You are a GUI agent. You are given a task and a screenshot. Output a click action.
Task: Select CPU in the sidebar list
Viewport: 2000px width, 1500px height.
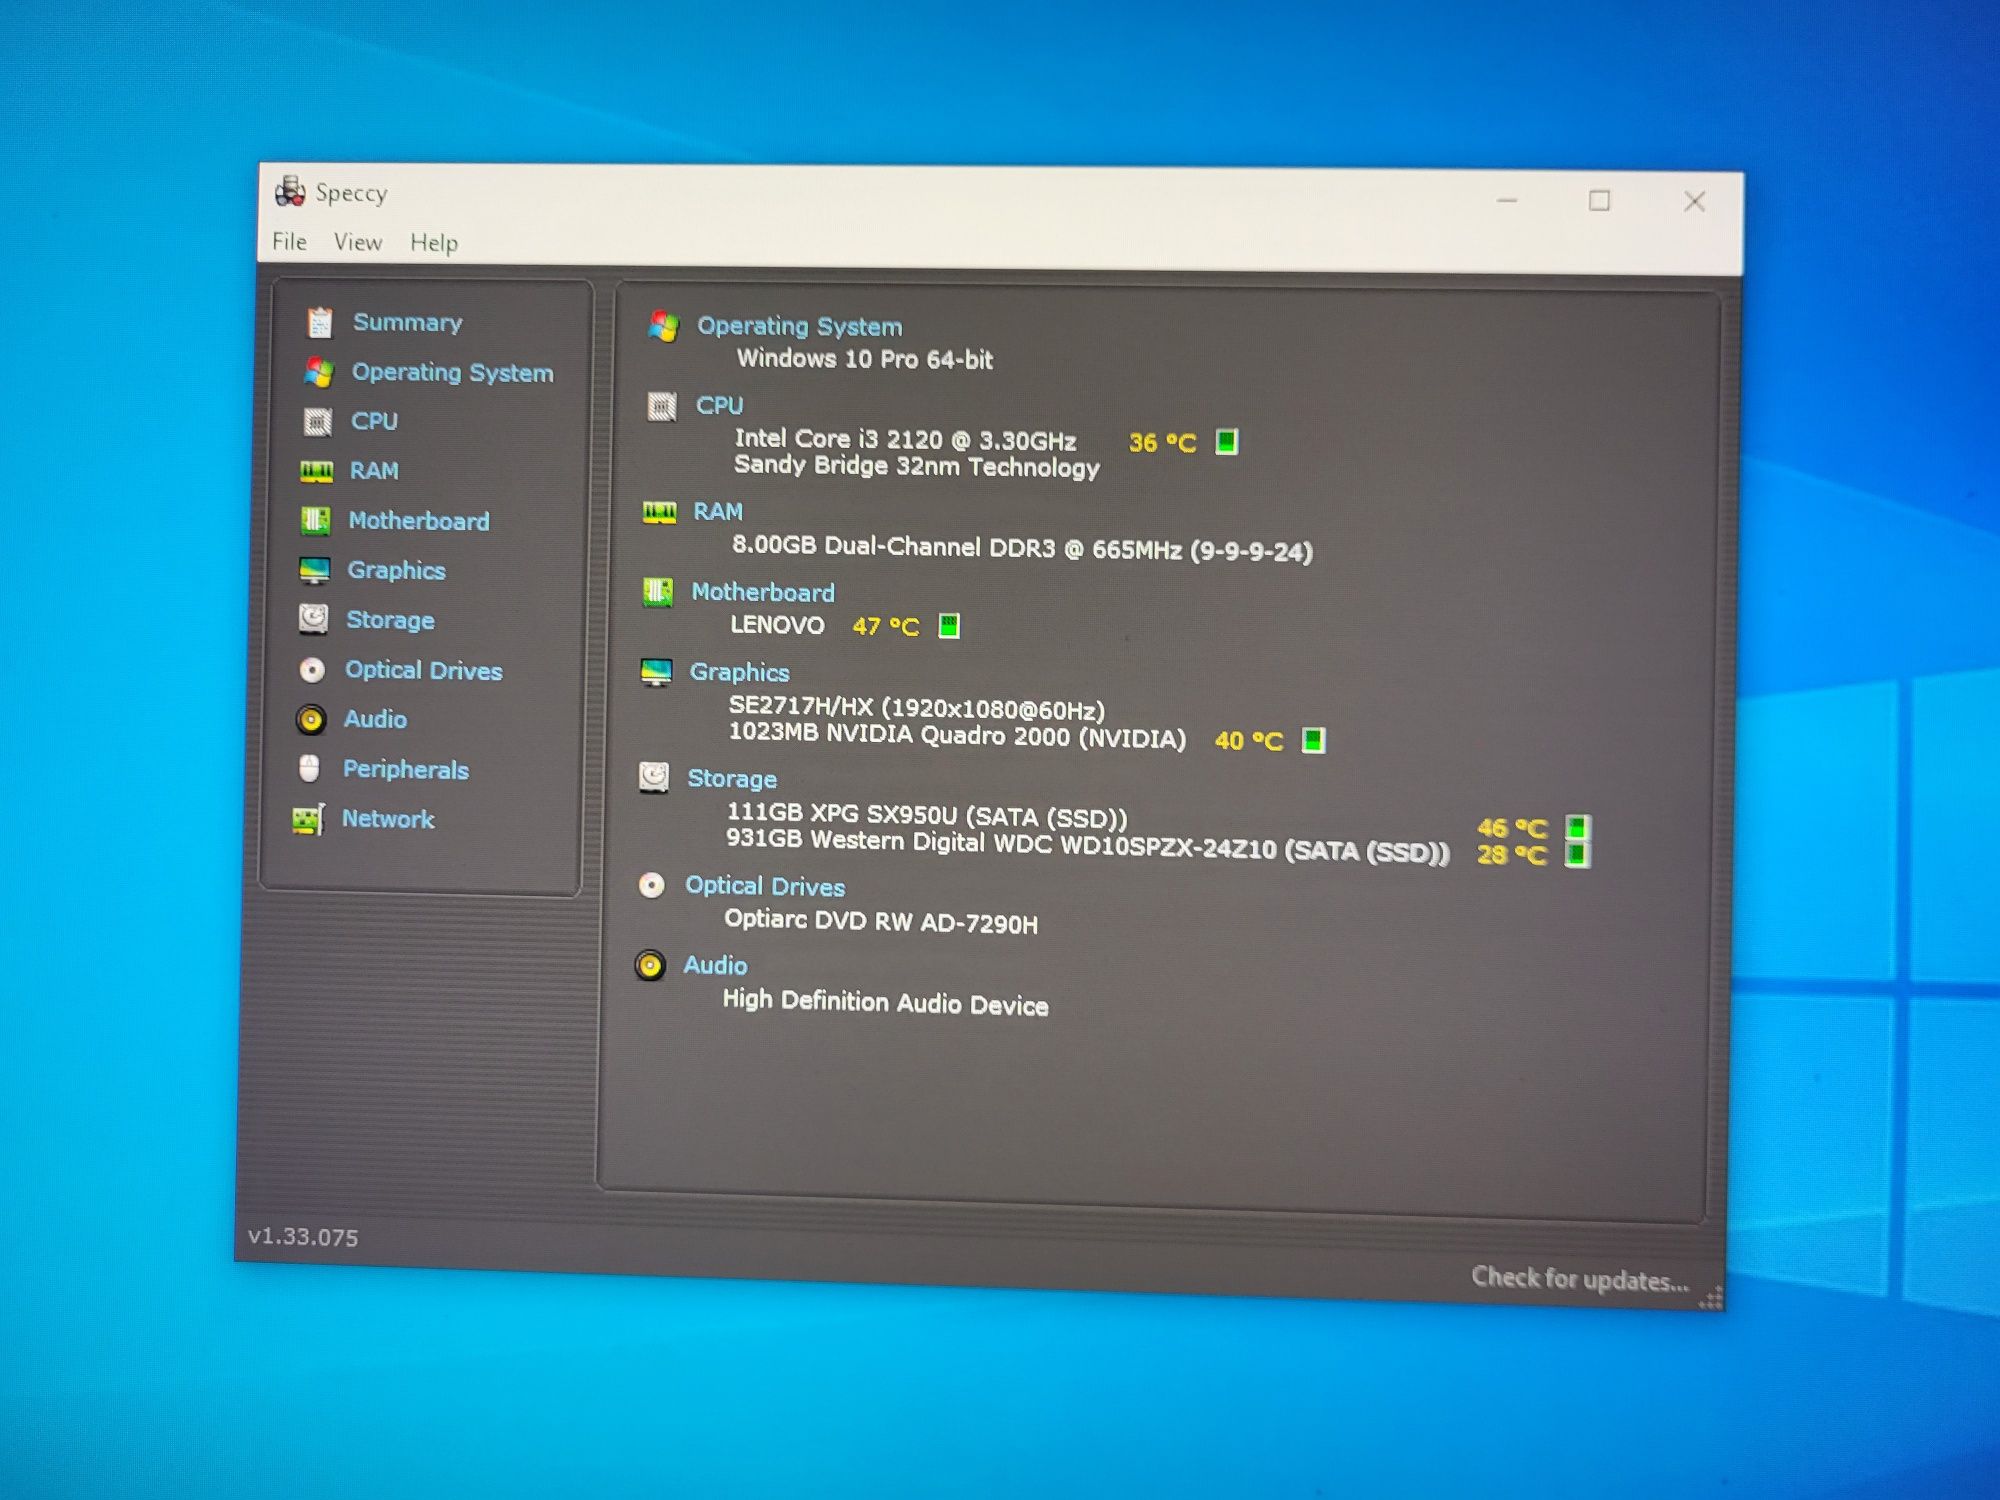[x=374, y=421]
